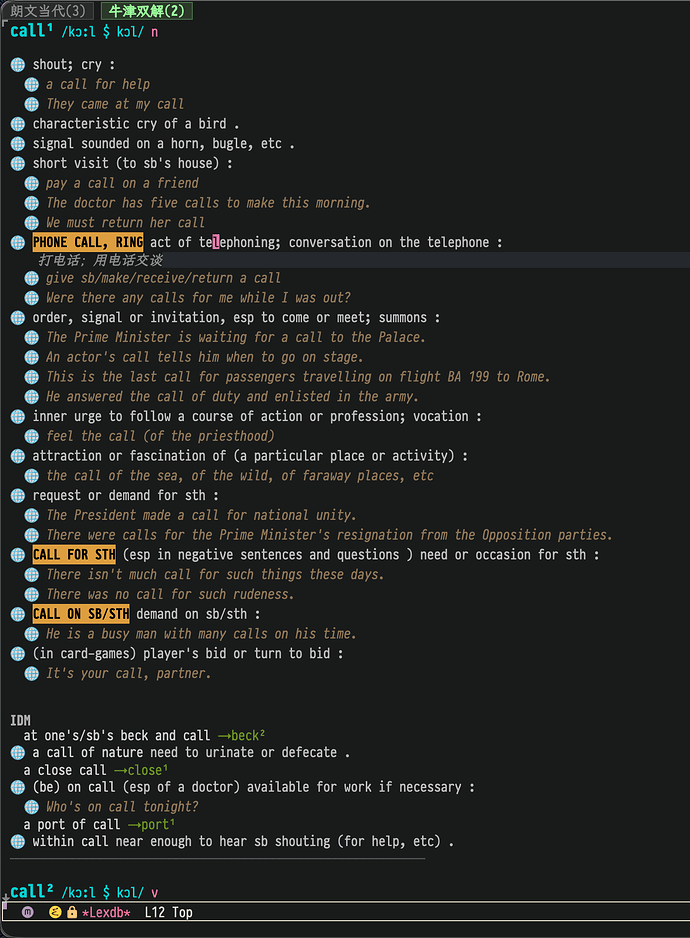Select the 牛津双解(2) dictionary tab

pos(146,11)
